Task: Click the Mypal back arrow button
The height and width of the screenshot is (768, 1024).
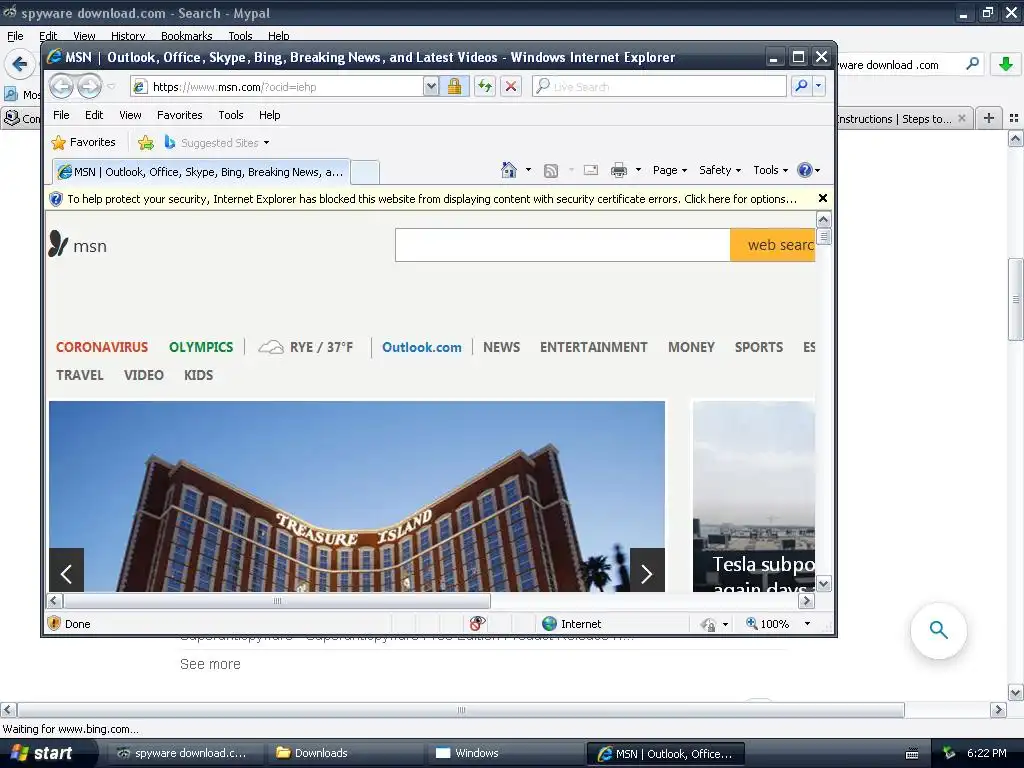Action: tap(19, 64)
